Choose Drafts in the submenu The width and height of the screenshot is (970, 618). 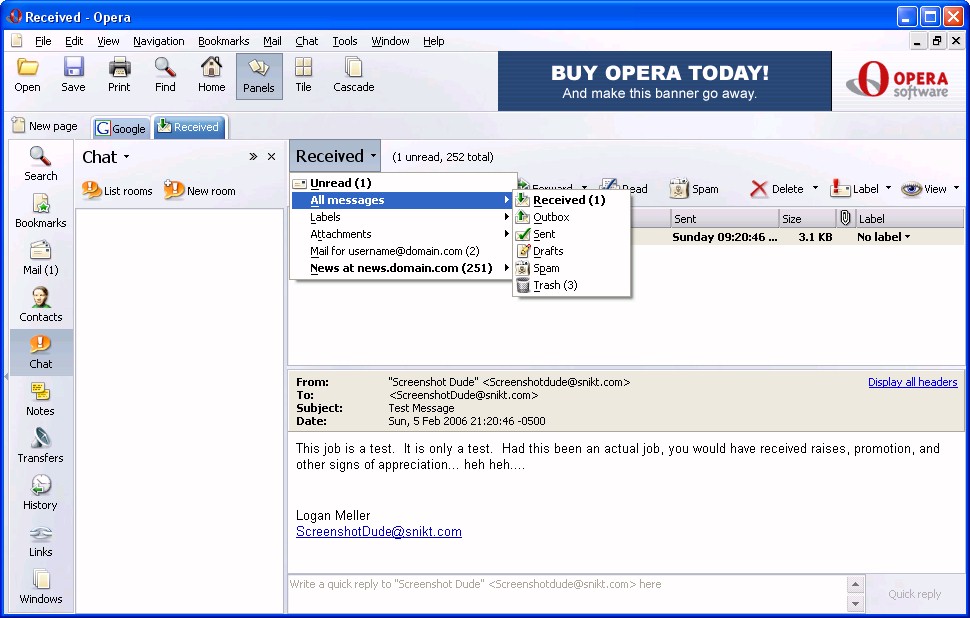tap(572, 251)
